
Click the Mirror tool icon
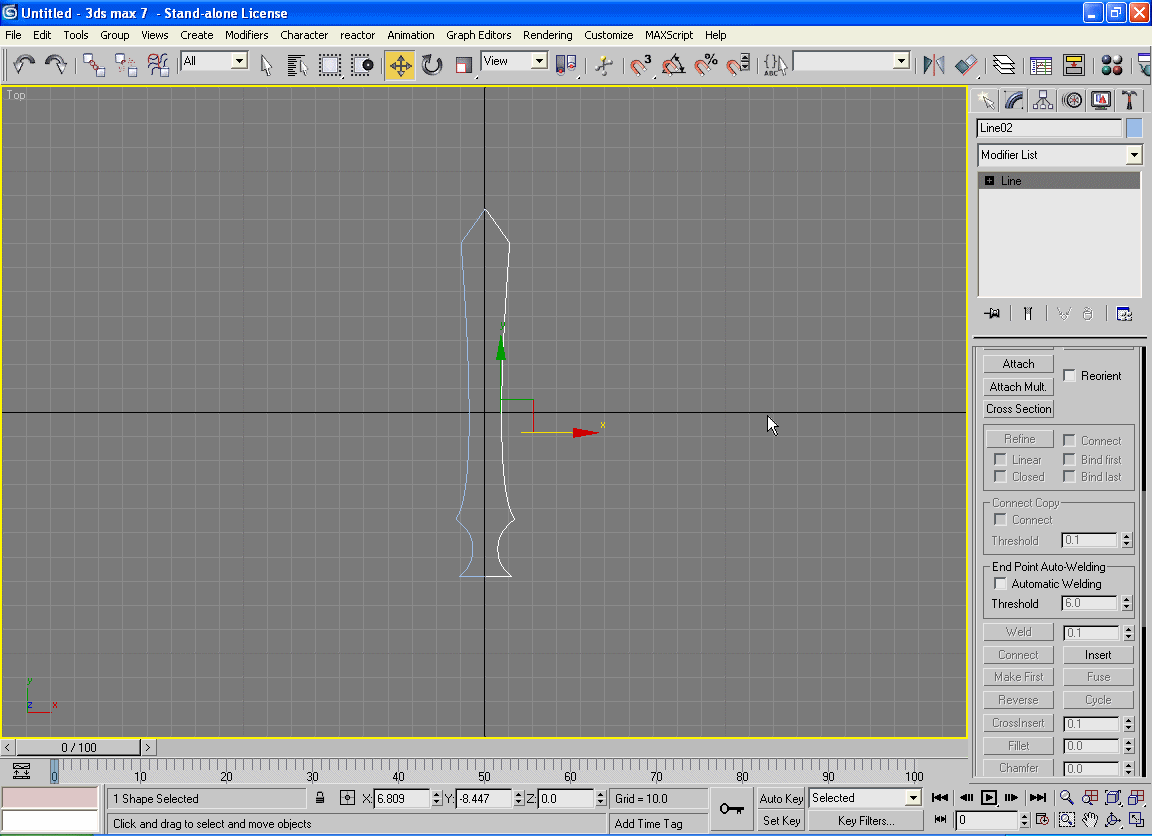934,65
